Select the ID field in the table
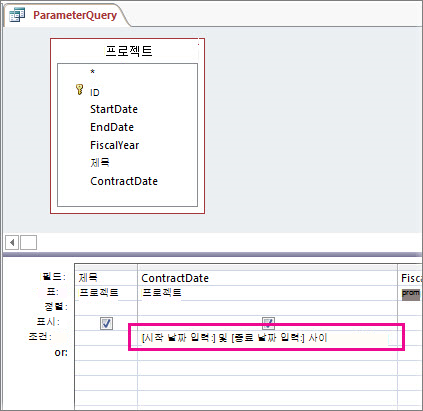This screenshot has width=423, height=411. 95,93
